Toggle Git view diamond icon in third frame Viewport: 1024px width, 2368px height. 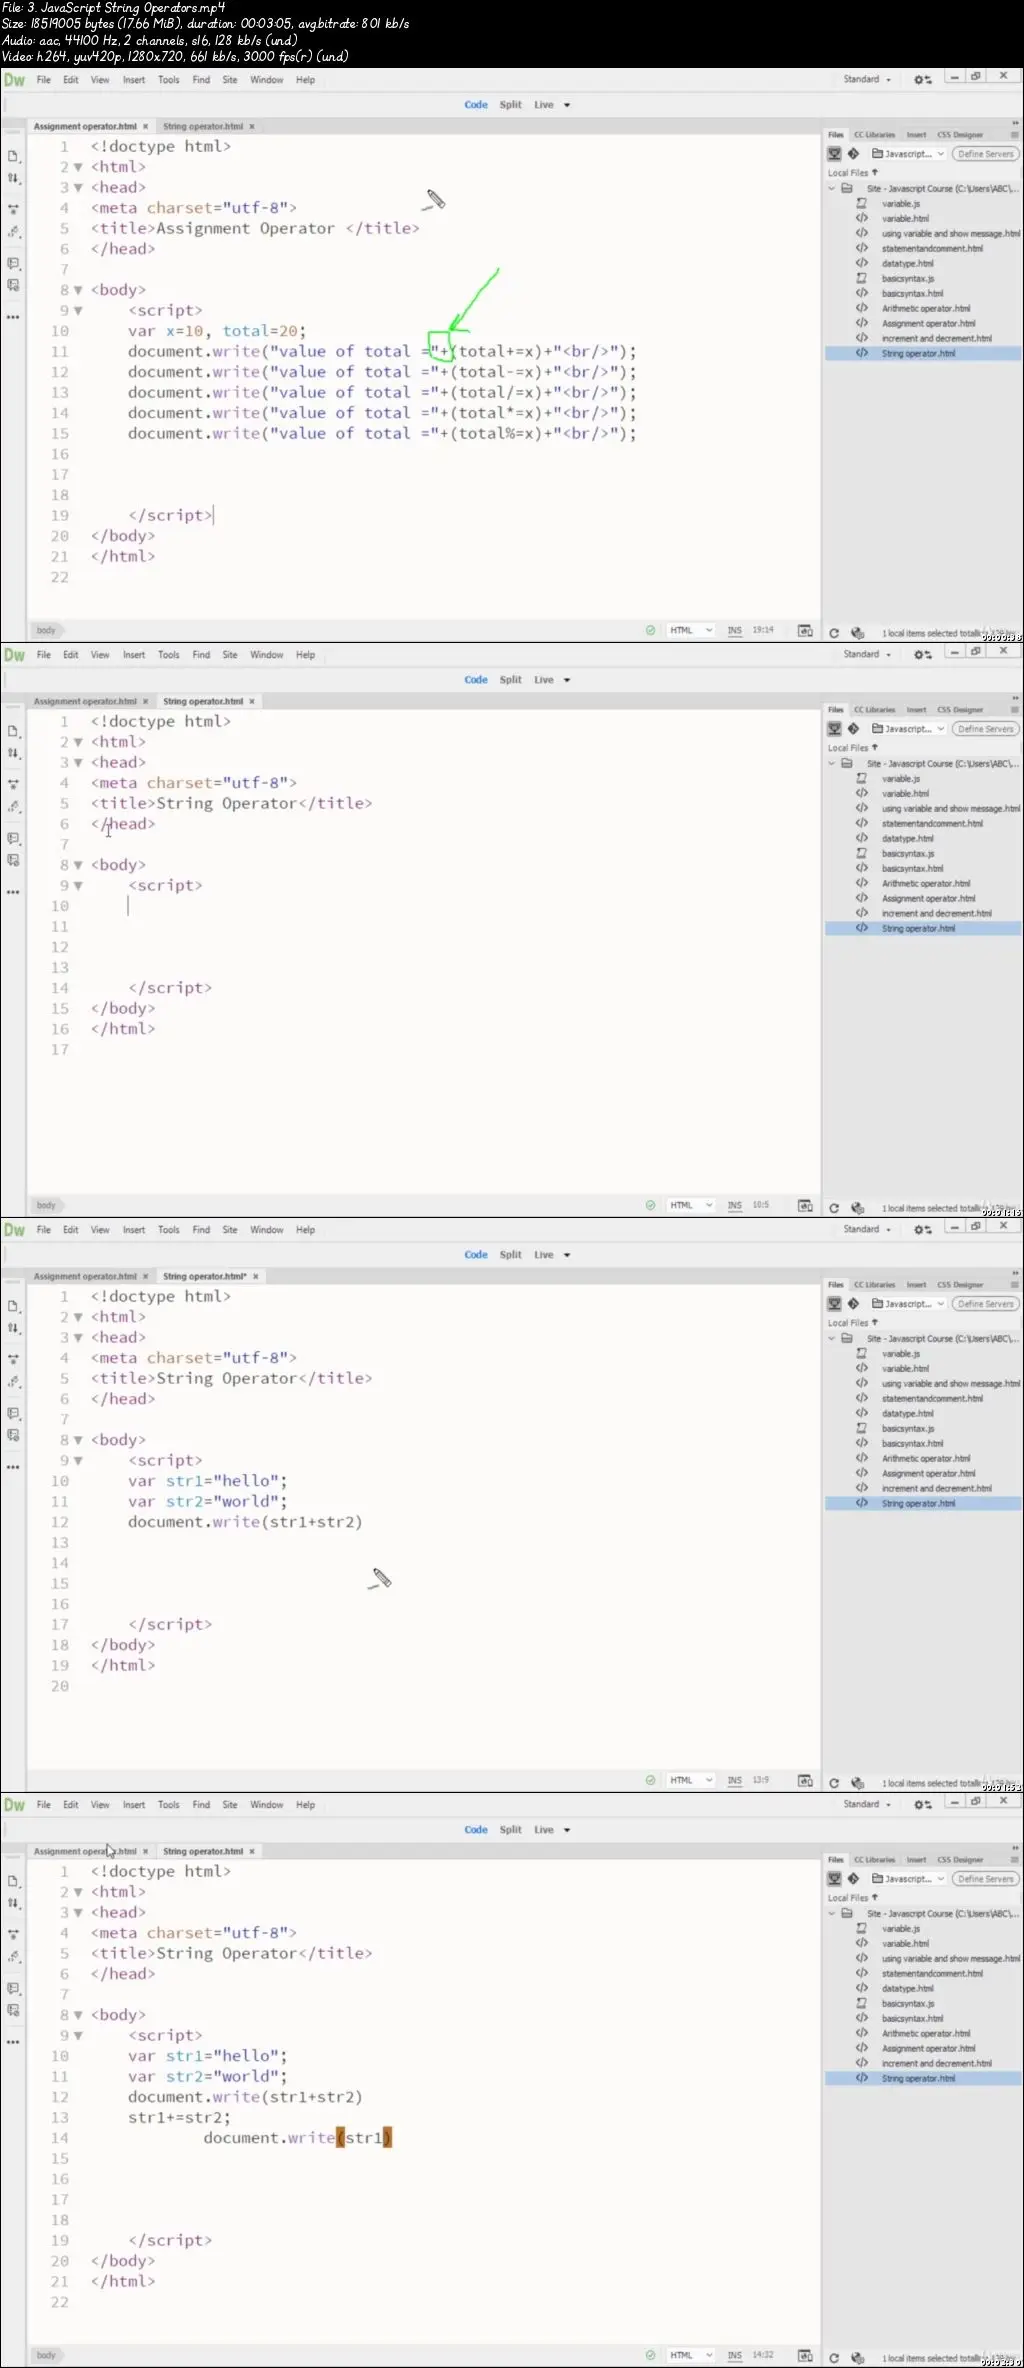[x=853, y=1304]
